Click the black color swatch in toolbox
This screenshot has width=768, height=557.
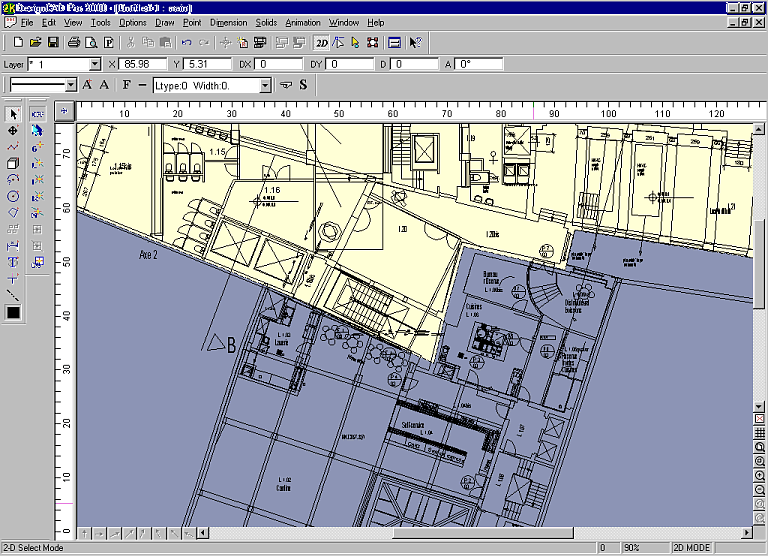13,313
